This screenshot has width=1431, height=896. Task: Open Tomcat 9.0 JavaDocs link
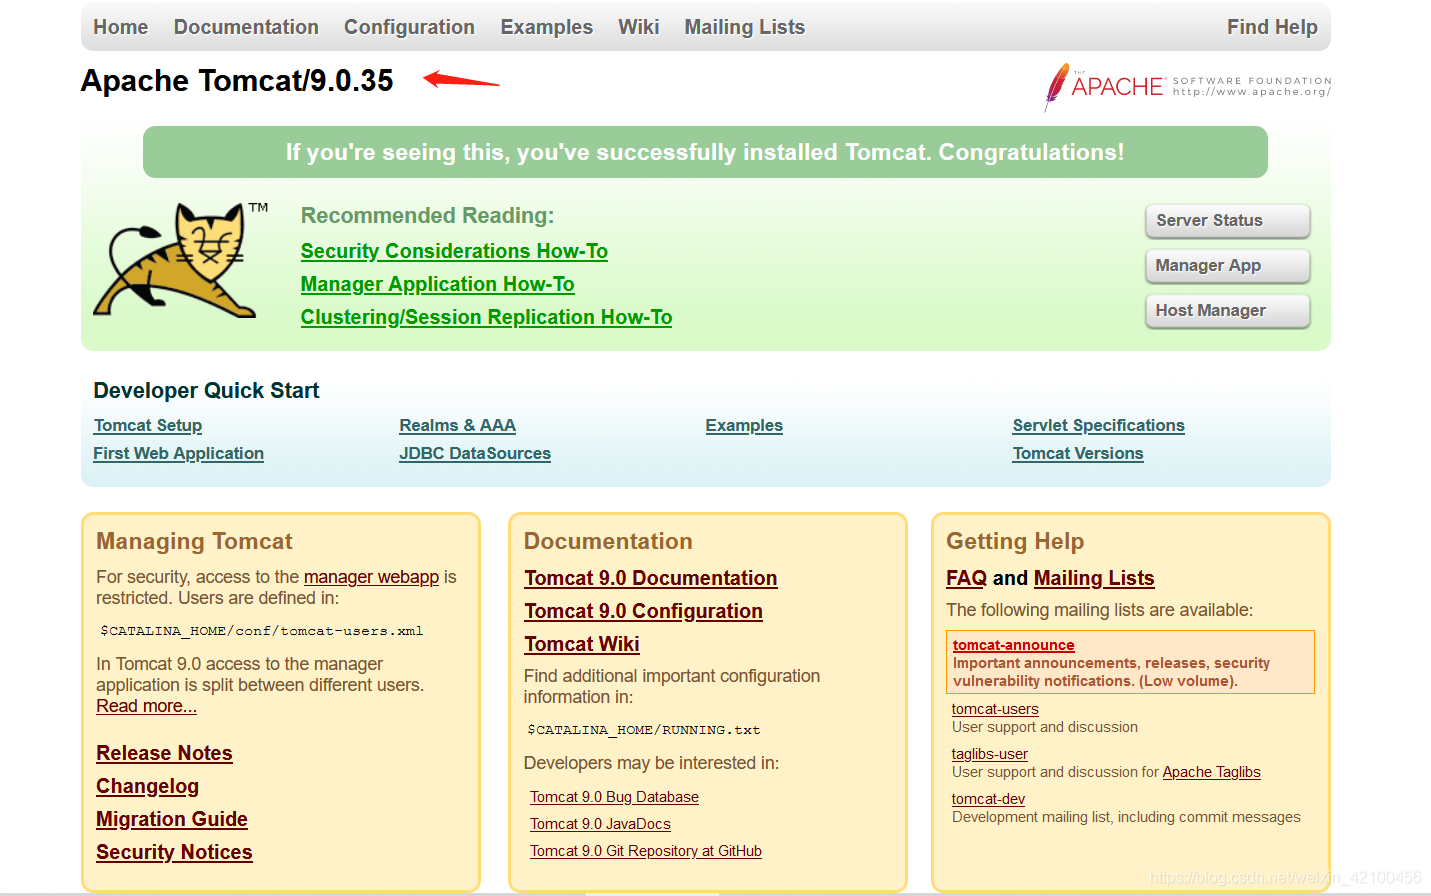click(x=600, y=824)
